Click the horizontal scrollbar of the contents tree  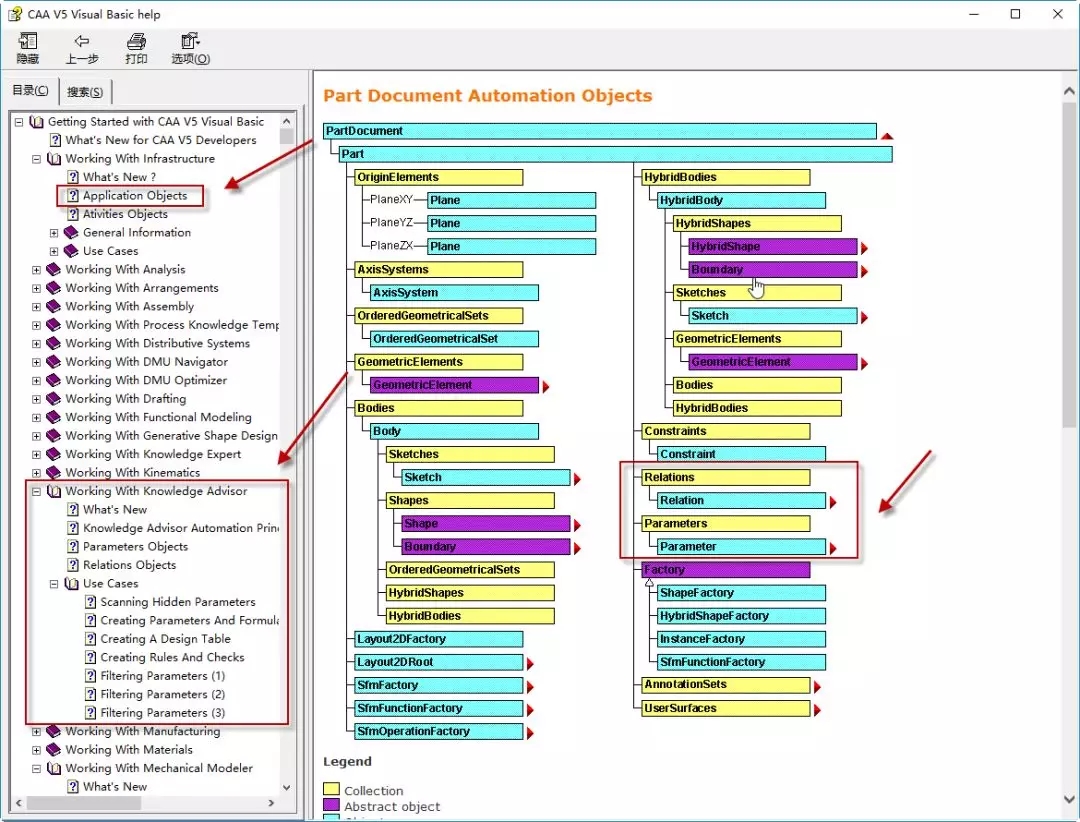(83, 803)
